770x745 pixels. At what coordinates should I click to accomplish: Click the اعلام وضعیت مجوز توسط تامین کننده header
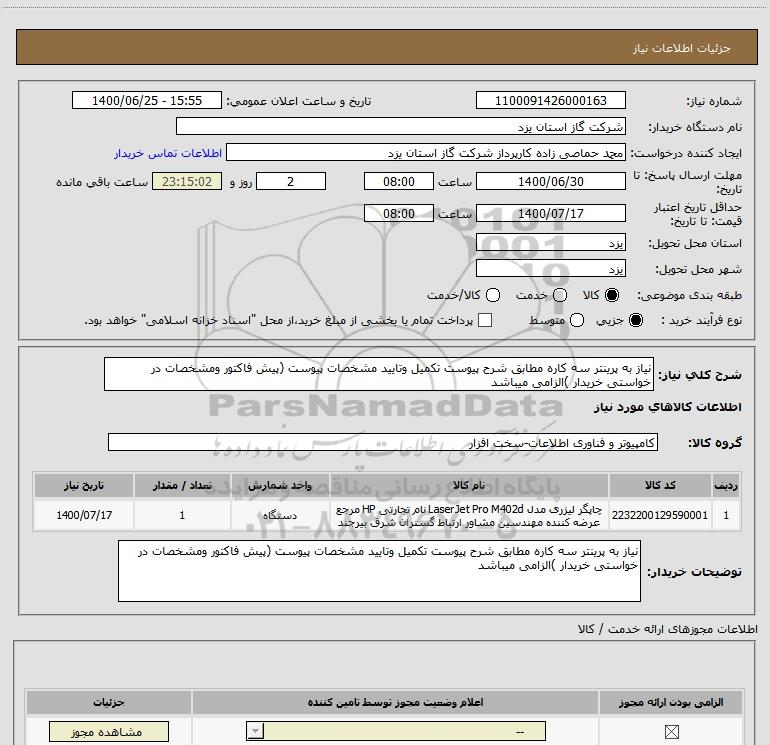[x=395, y=702]
